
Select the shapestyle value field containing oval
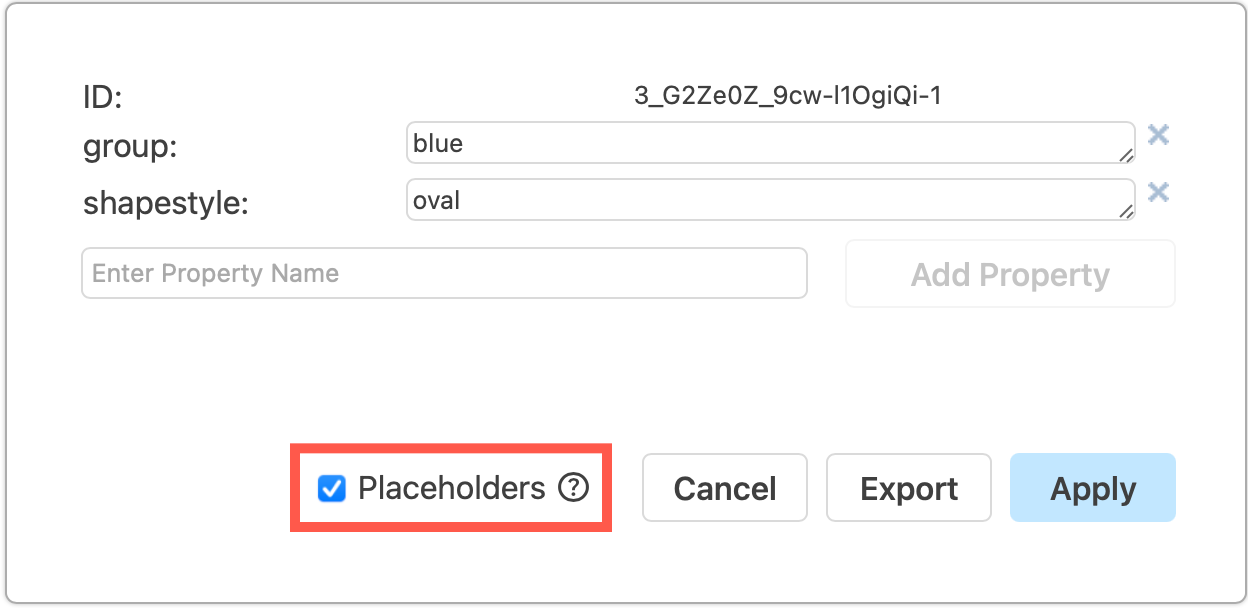pyautogui.click(x=770, y=199)
